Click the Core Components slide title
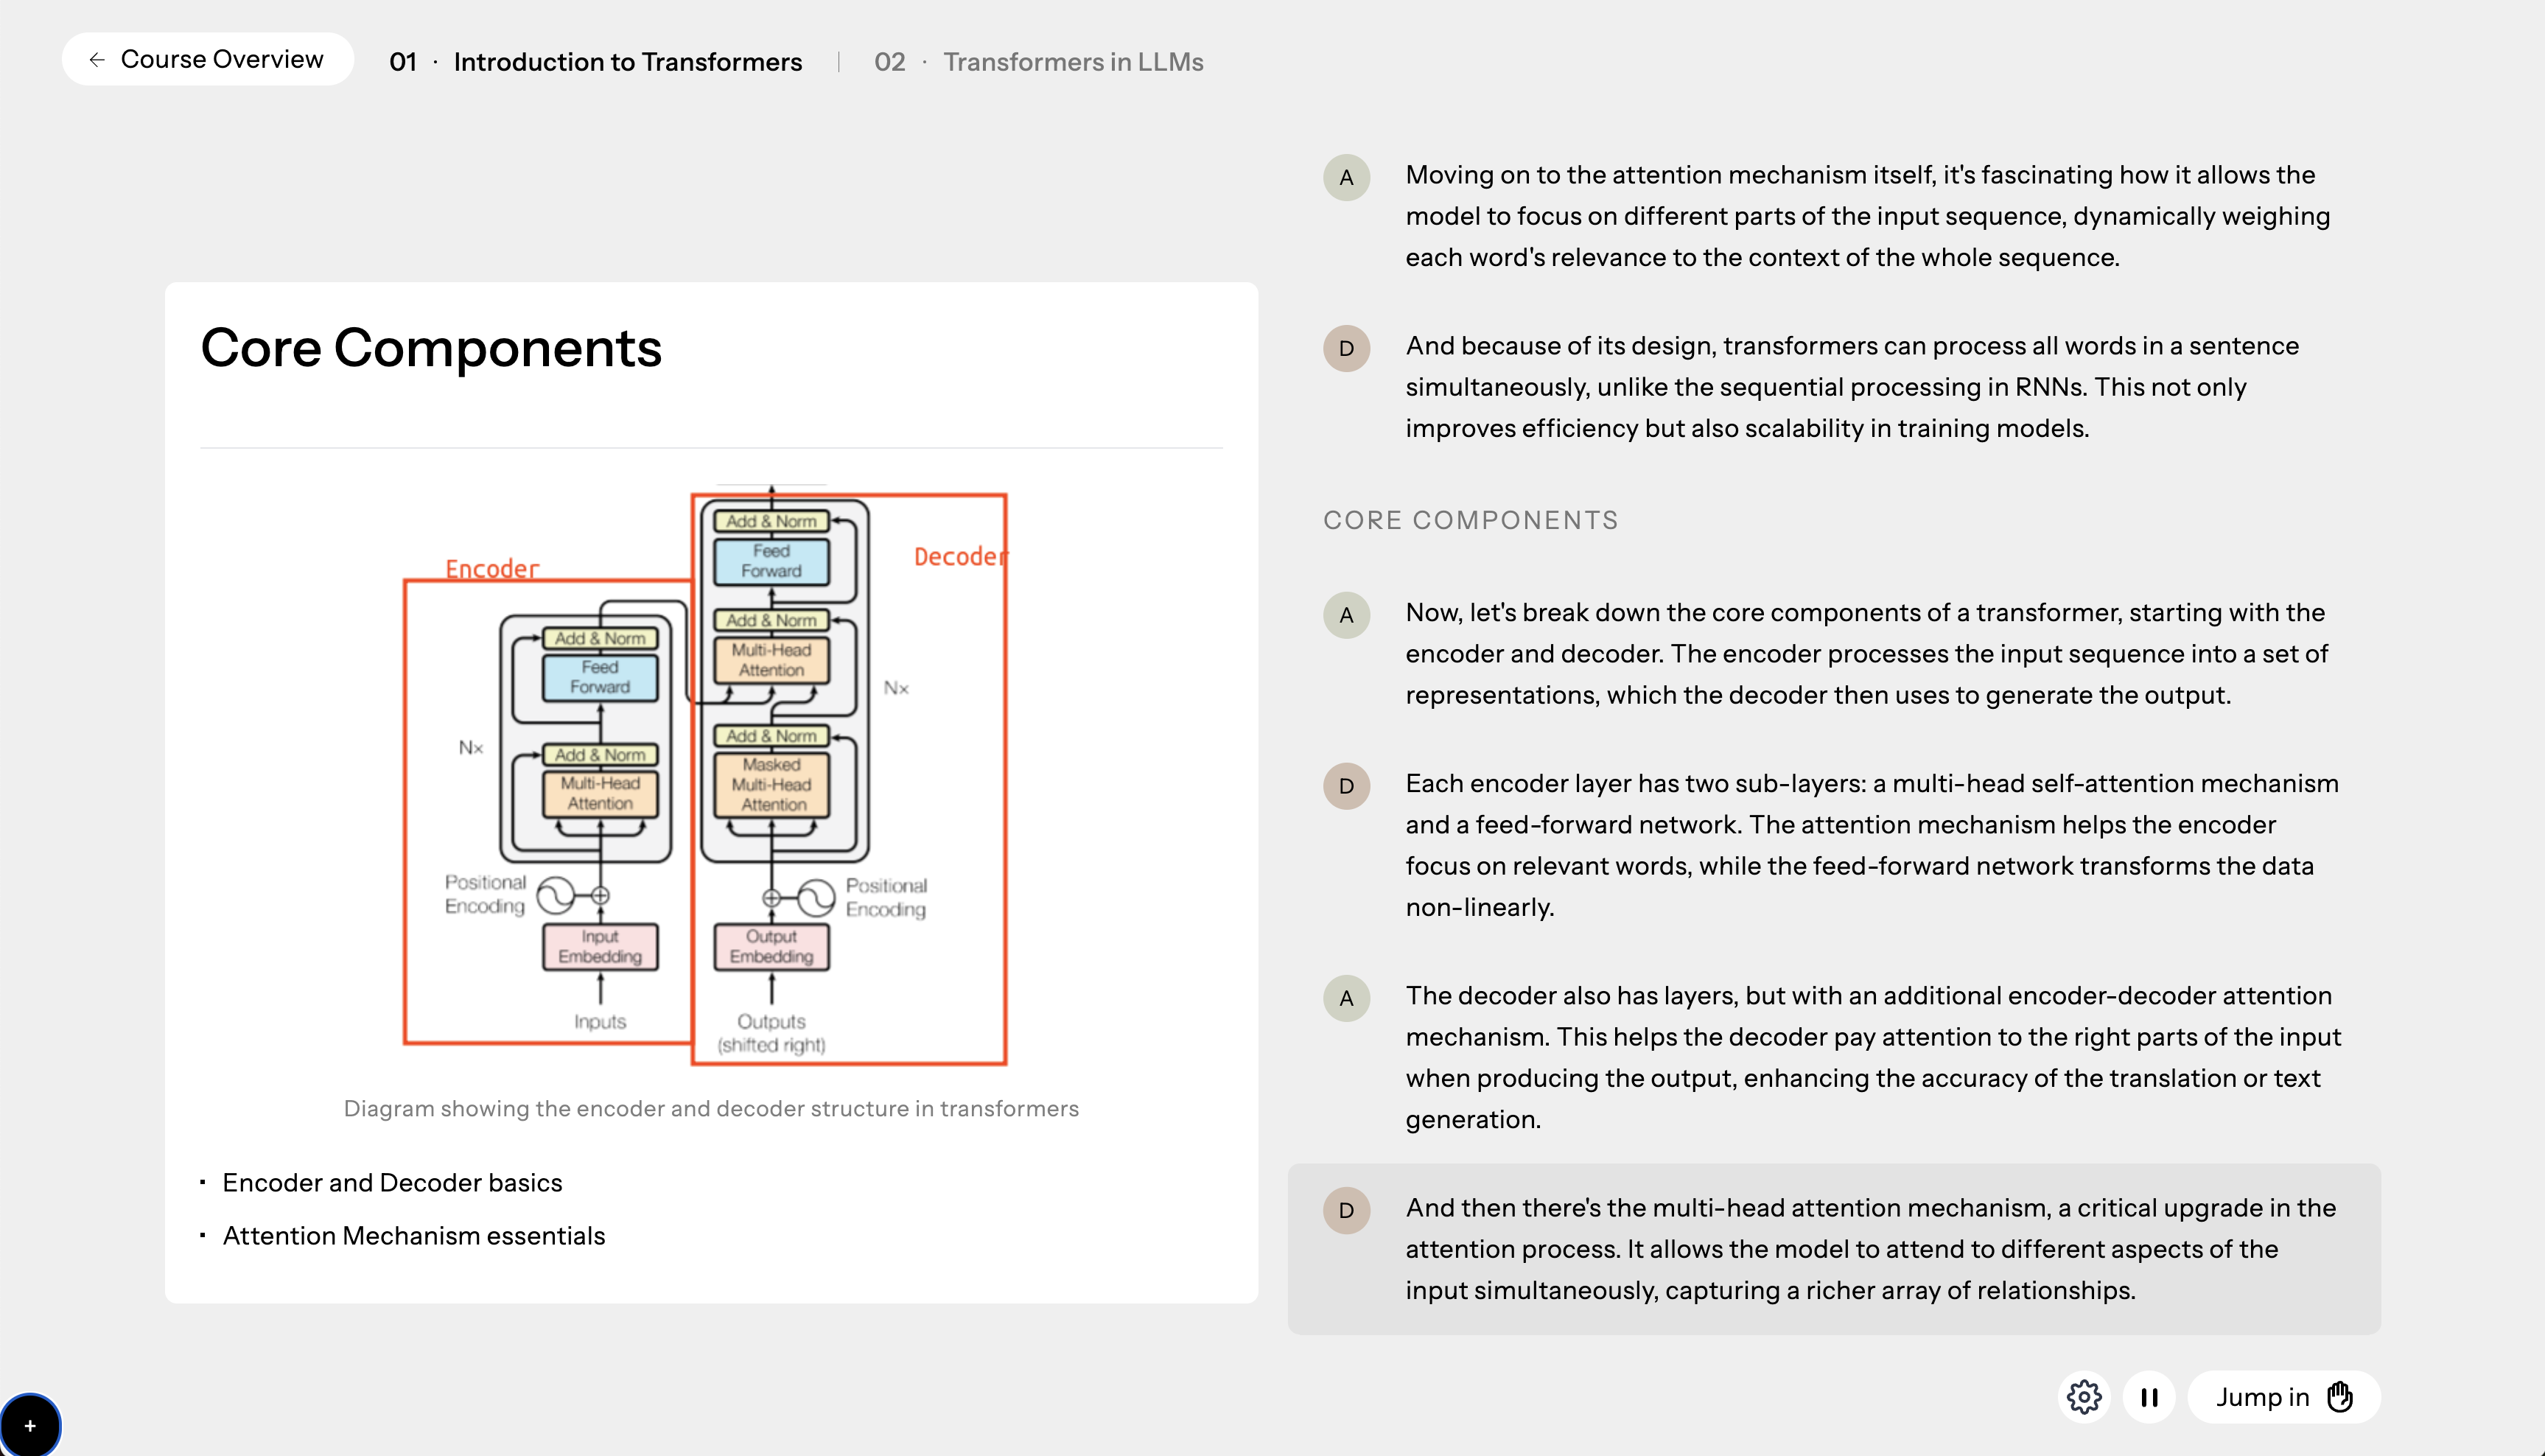 431,348
